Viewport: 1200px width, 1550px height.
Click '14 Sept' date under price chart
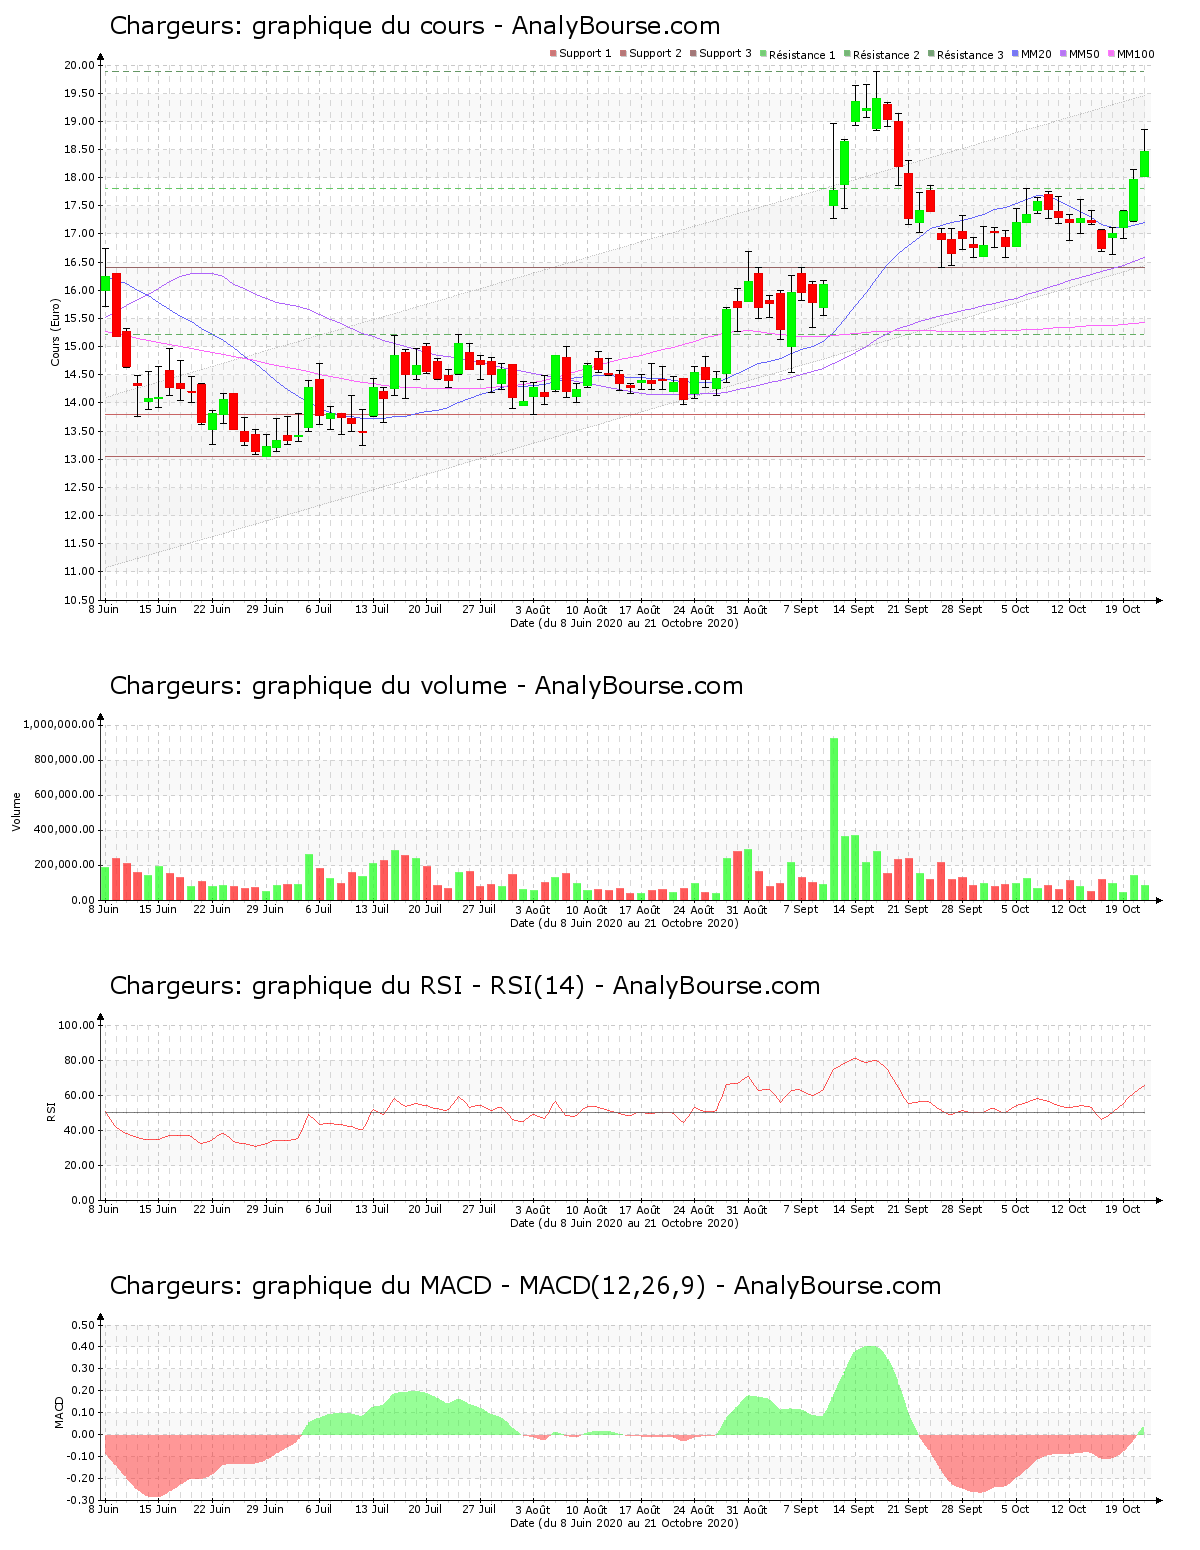[854, 609]
